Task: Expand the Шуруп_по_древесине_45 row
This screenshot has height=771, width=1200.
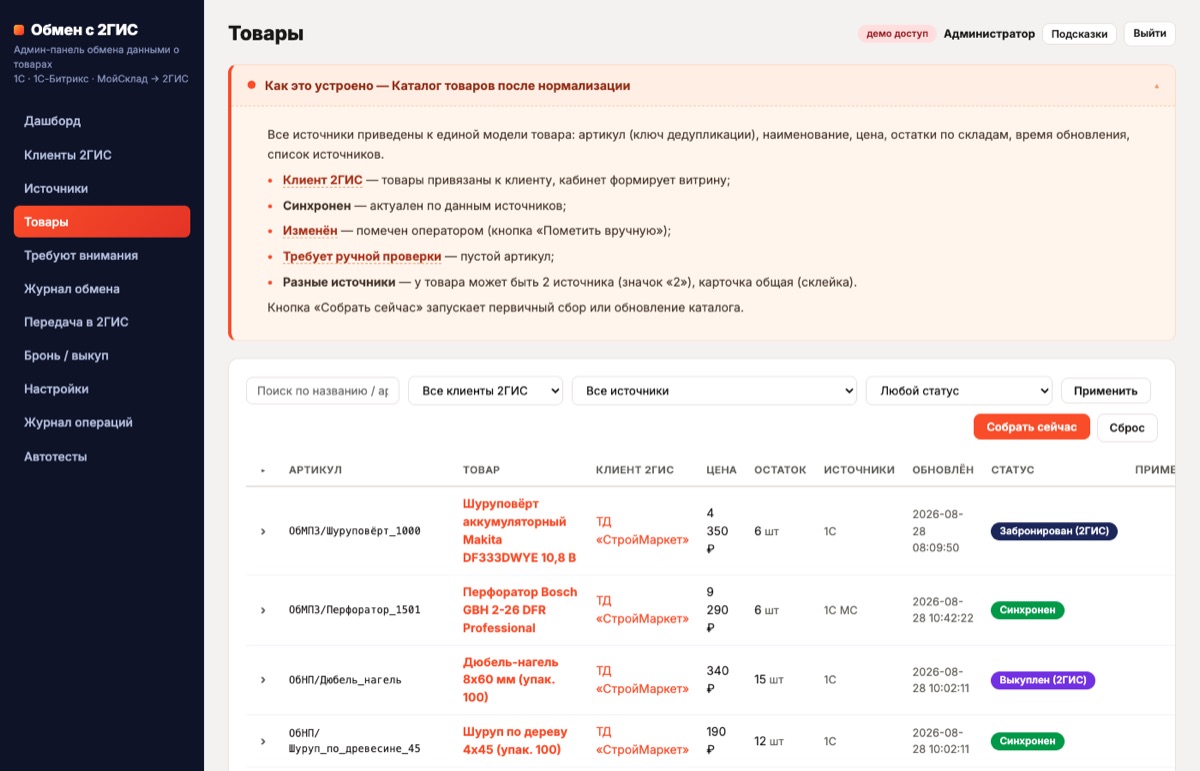Action: click(263, 741)
